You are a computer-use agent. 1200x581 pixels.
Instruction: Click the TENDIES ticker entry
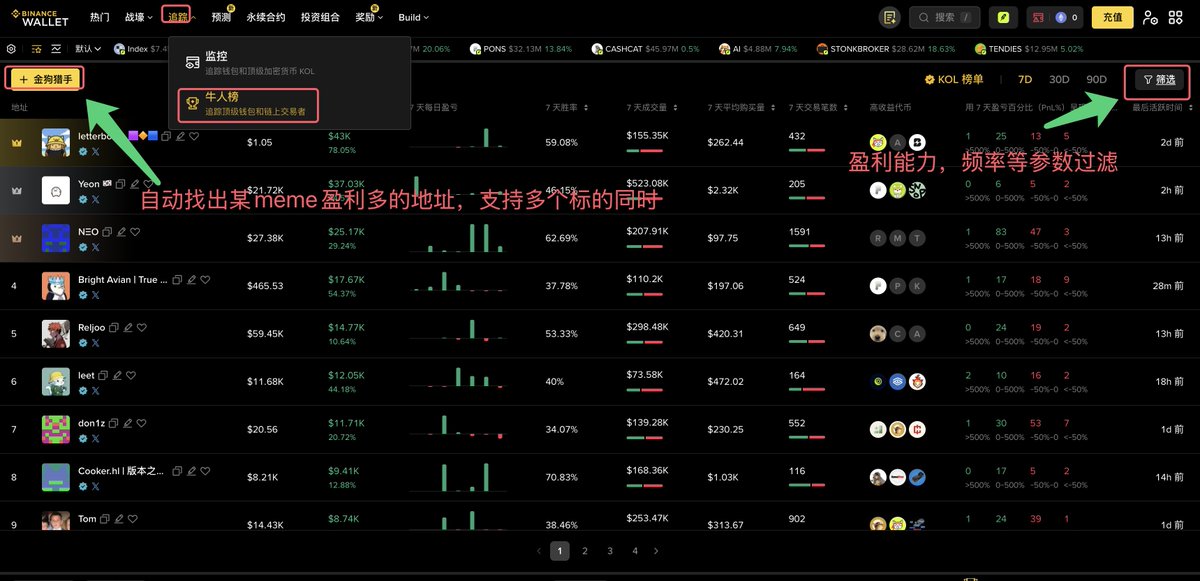coord(1031,48)
